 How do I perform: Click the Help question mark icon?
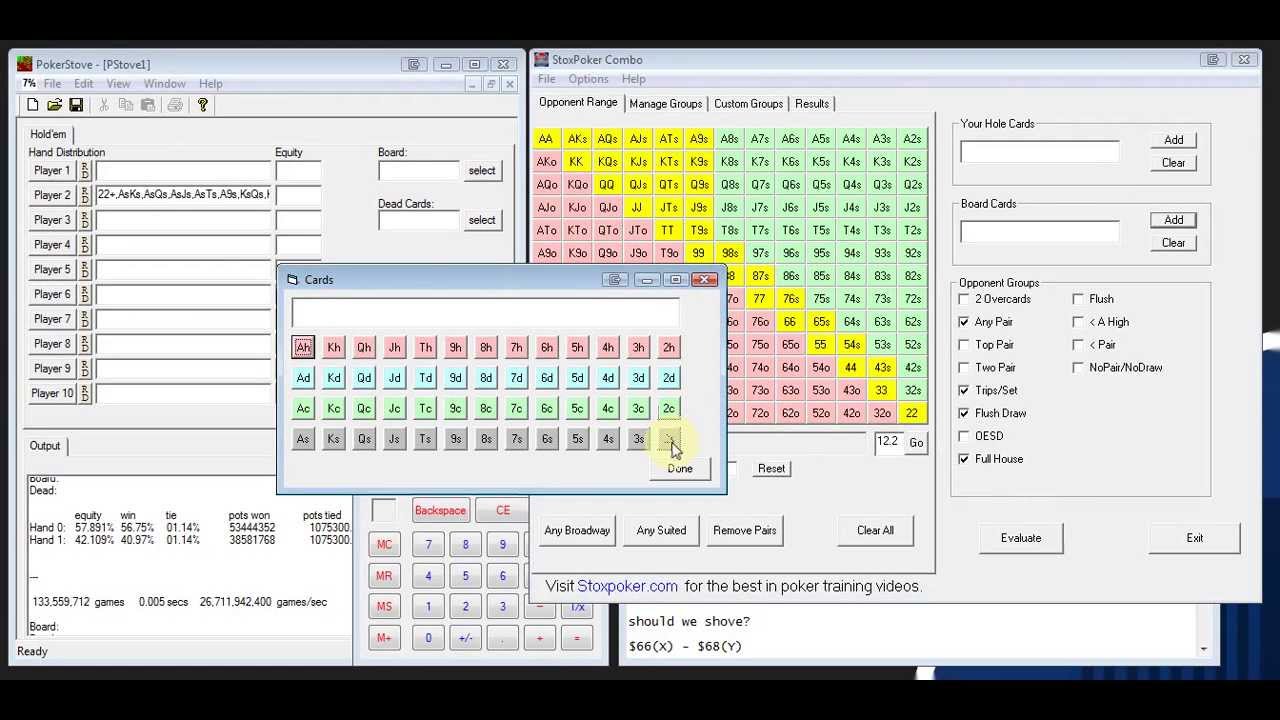pos(202,105)
